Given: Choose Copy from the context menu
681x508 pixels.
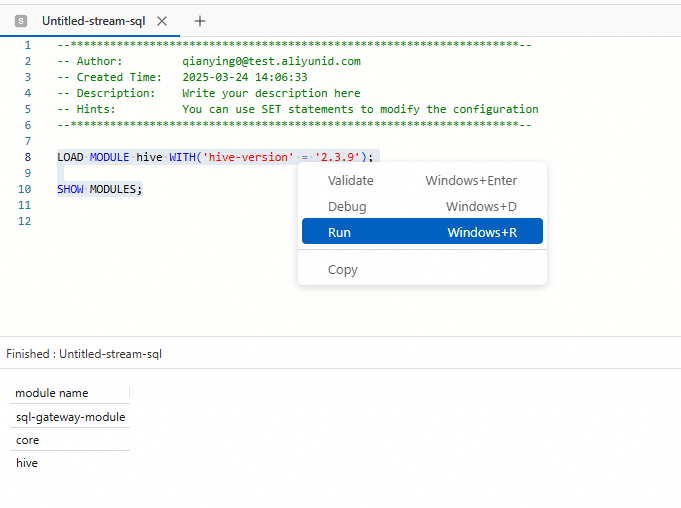Looking at the screenshot, I should 422,269.
